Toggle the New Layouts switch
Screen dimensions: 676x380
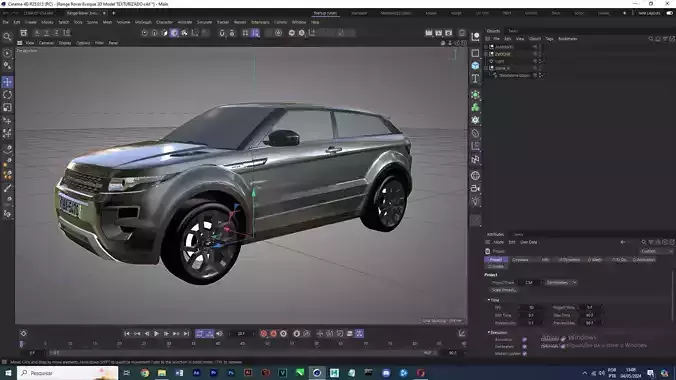(670, 13)
